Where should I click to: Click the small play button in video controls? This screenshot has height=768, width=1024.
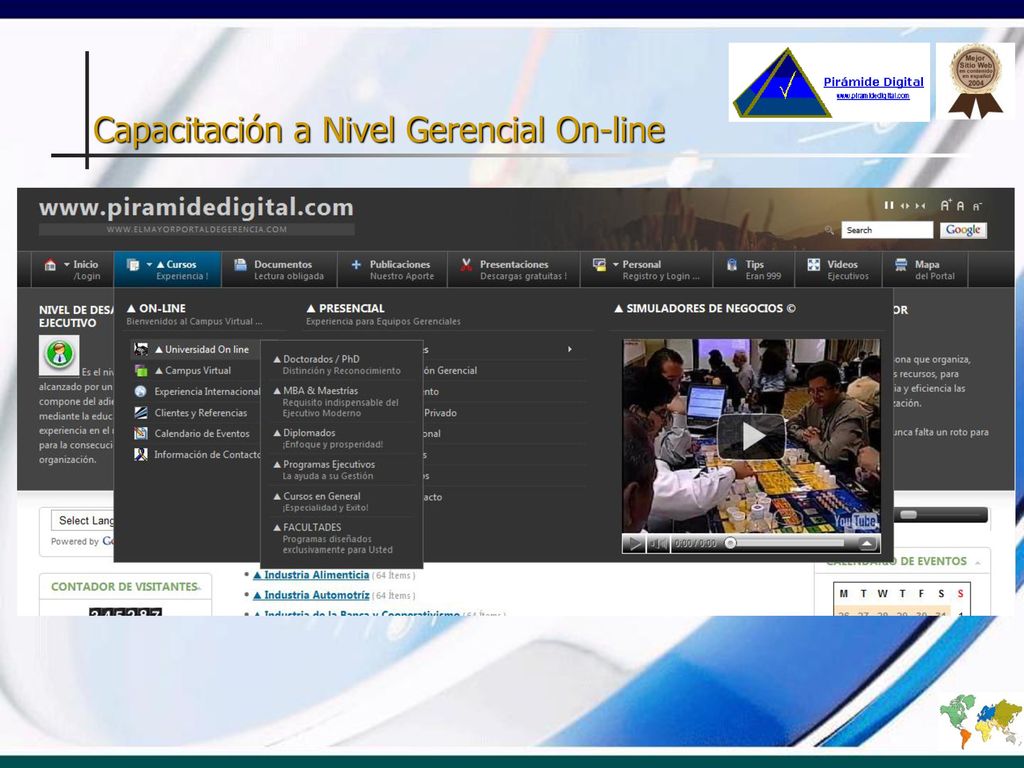click(633, 543)
